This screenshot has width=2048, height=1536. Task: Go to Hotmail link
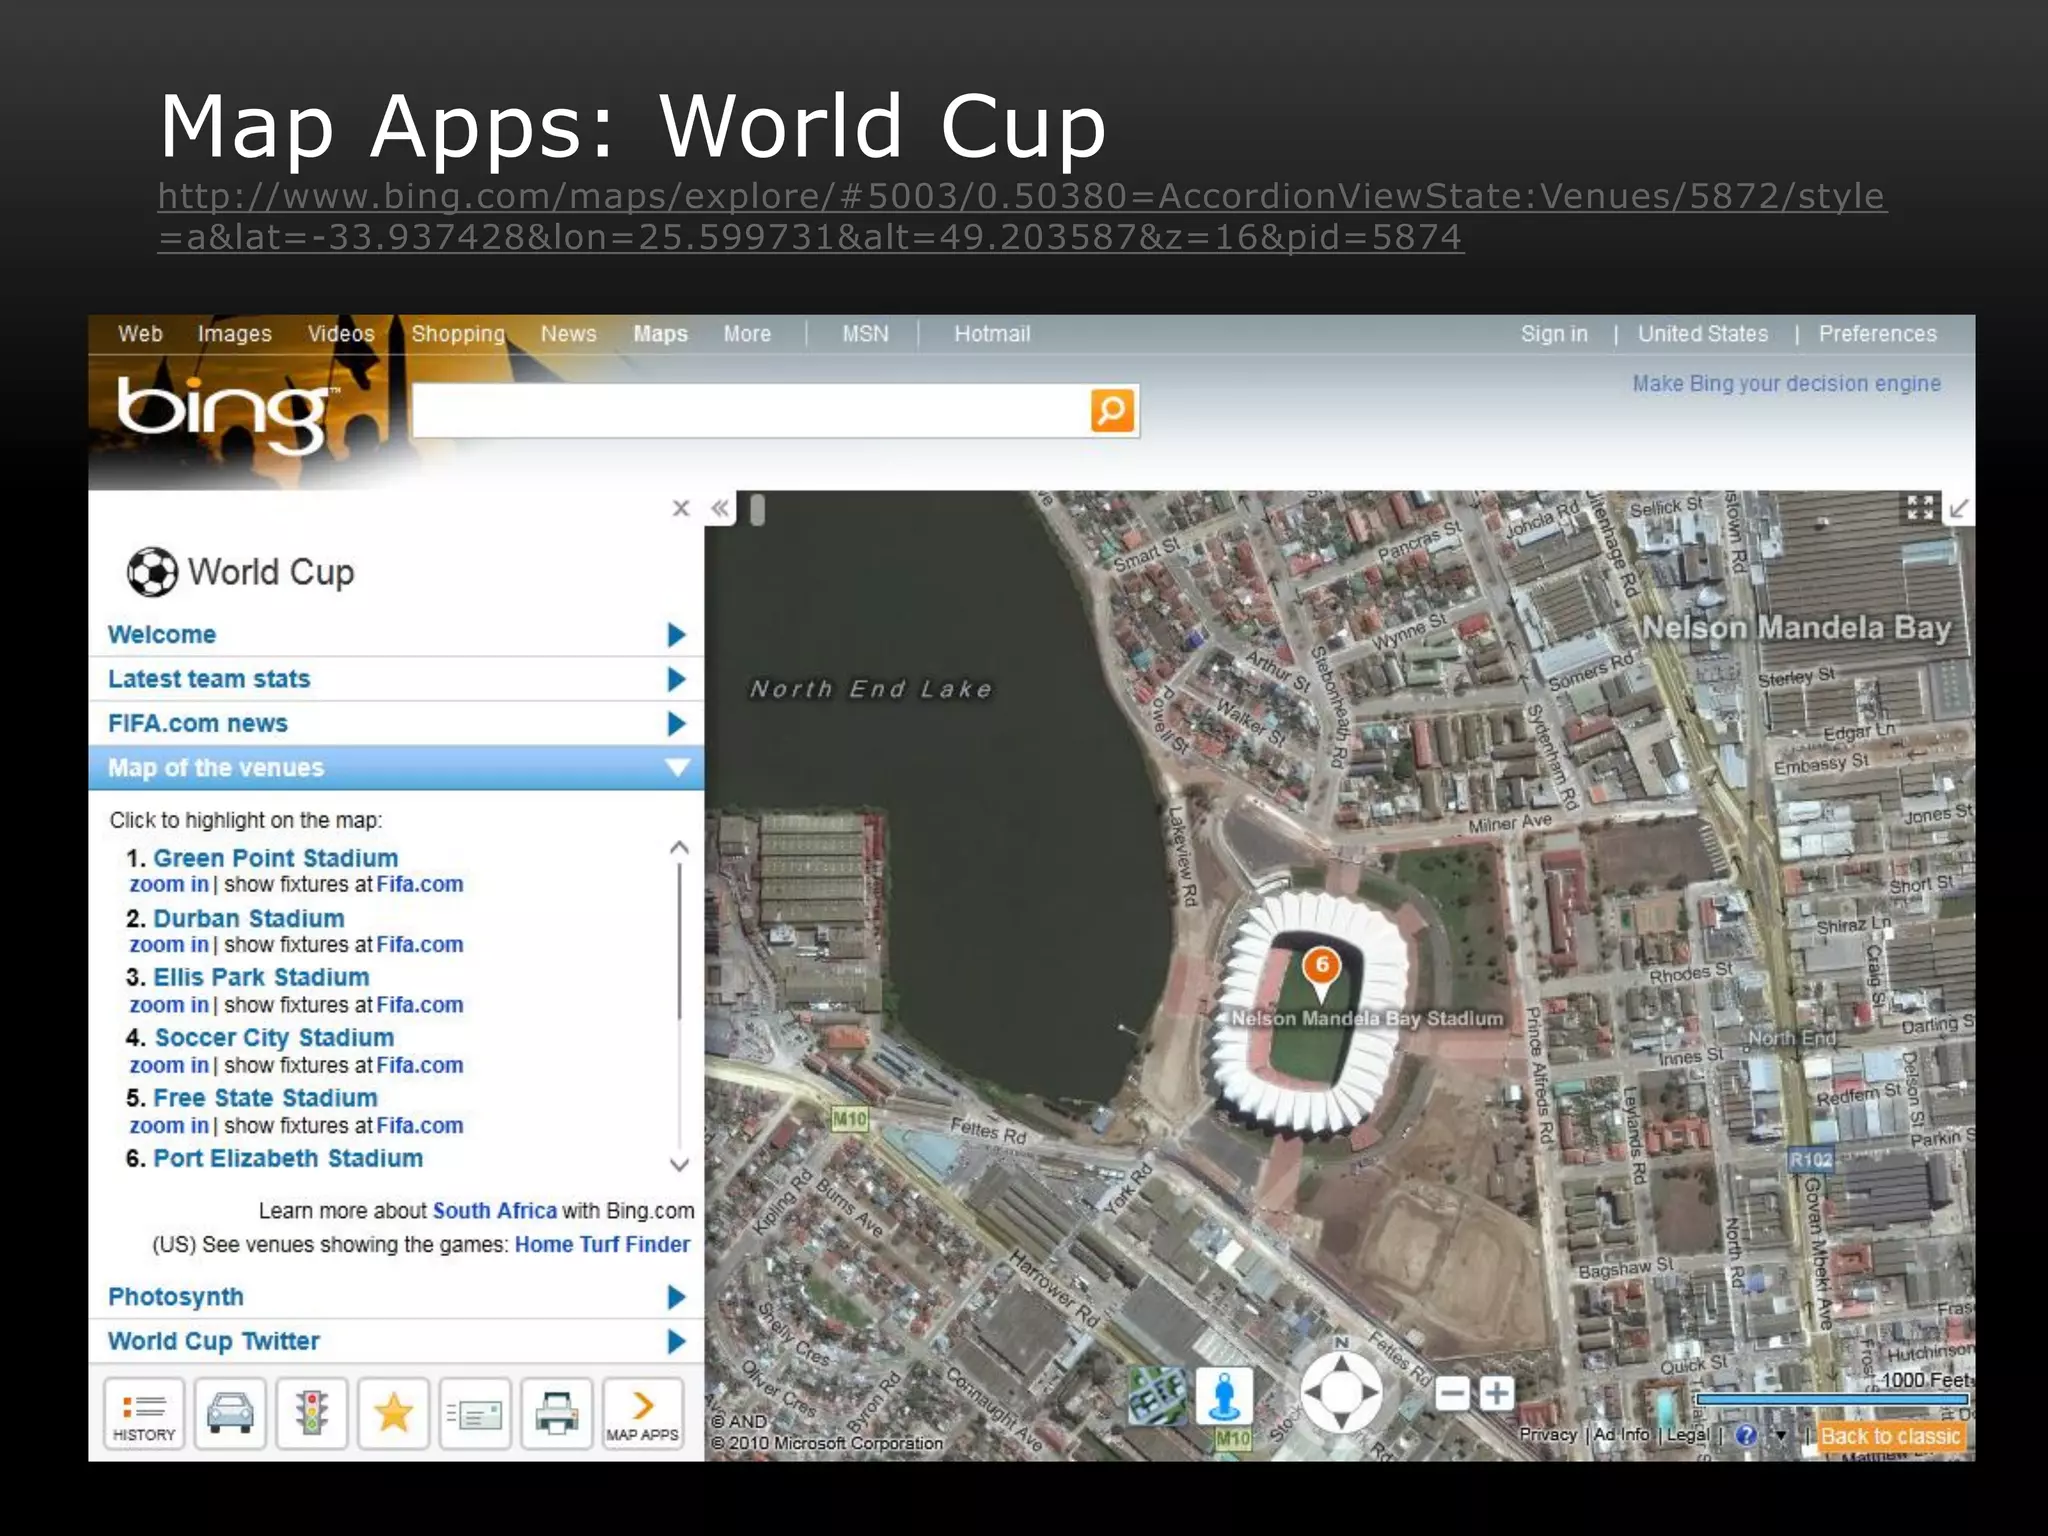tap(992, 334)
